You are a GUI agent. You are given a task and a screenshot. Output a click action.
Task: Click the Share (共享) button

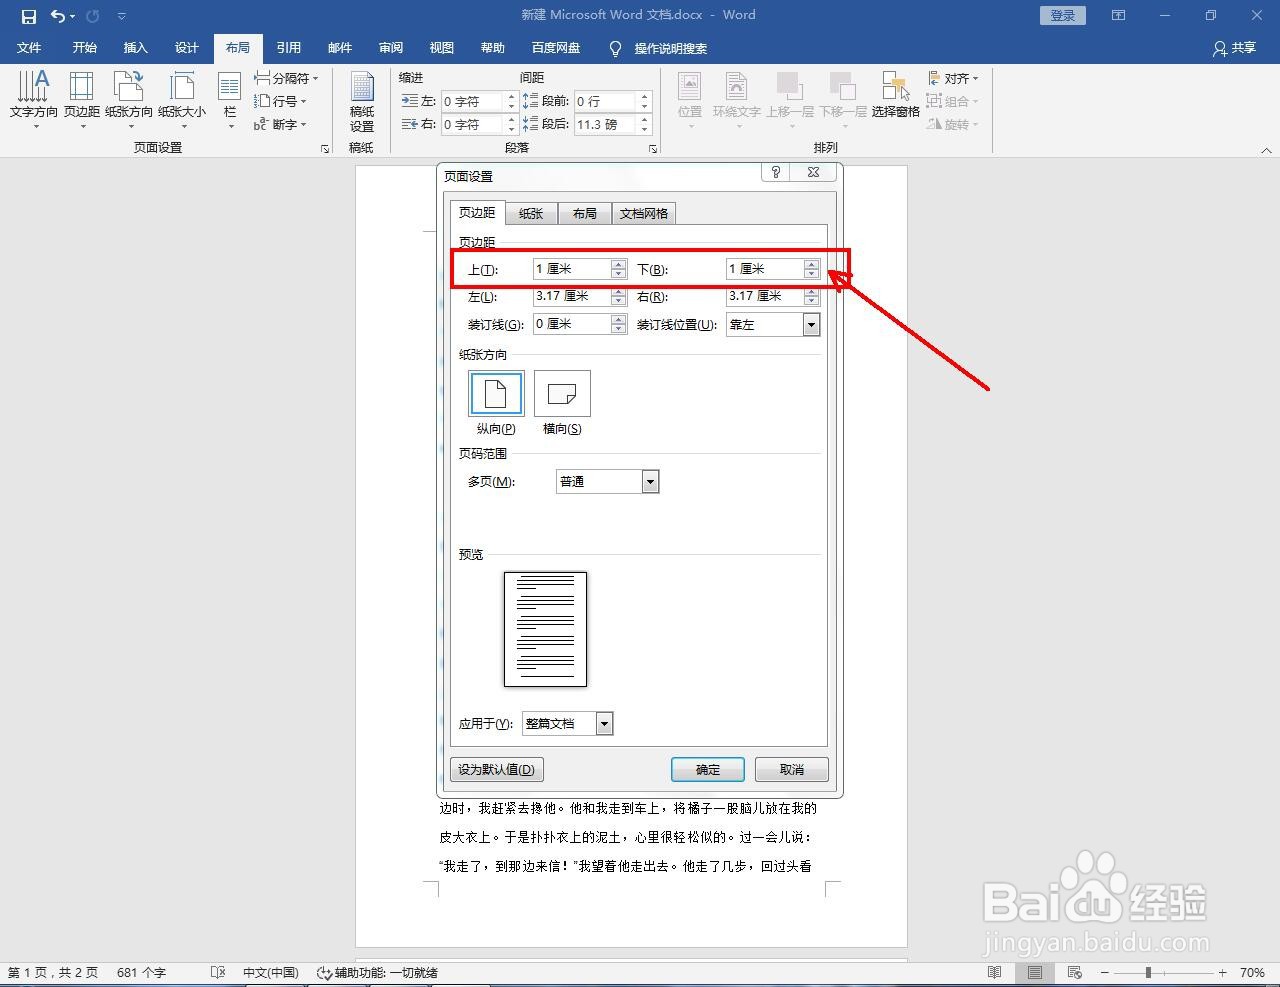1234,48
